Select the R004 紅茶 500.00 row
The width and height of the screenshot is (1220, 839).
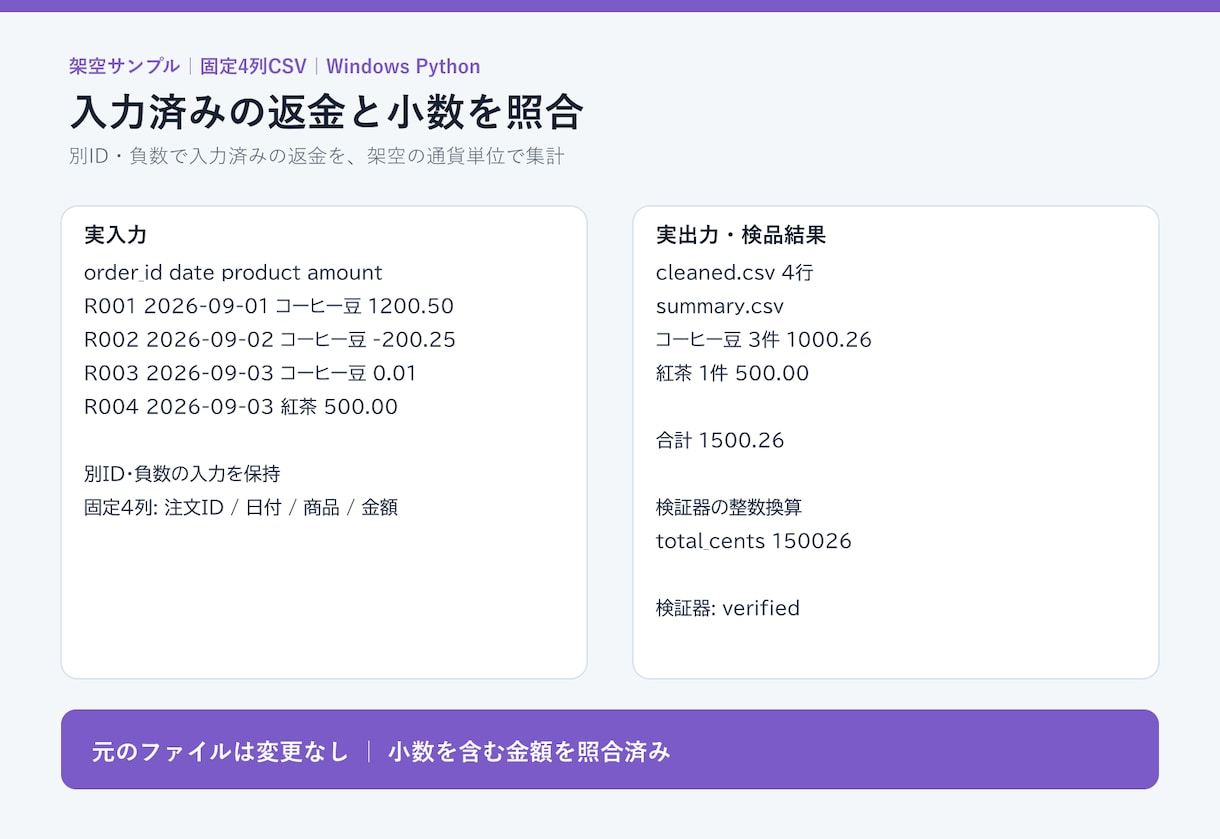point(241,406)
